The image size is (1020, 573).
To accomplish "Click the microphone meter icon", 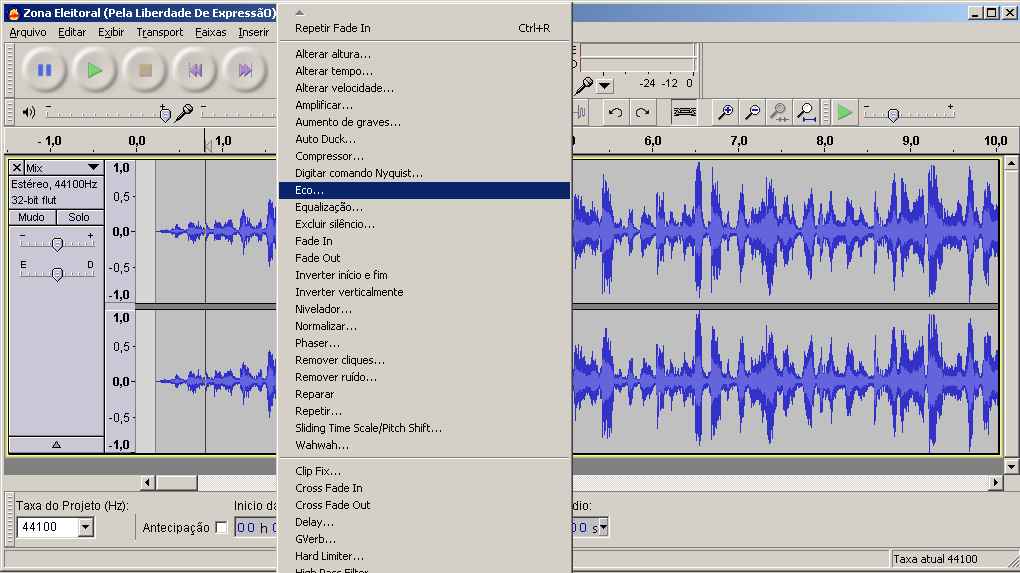I will click(x=584, y=85).
